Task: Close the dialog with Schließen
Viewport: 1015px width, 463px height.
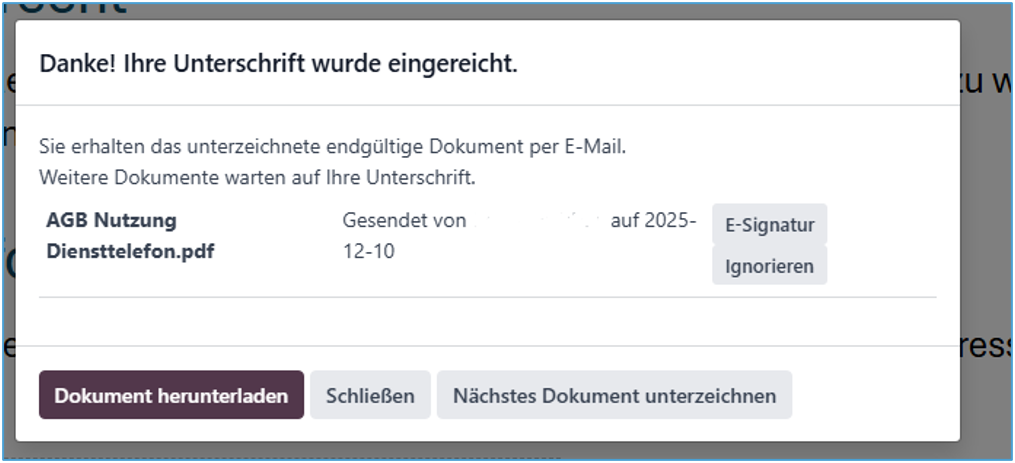Action: coord(370,395)
